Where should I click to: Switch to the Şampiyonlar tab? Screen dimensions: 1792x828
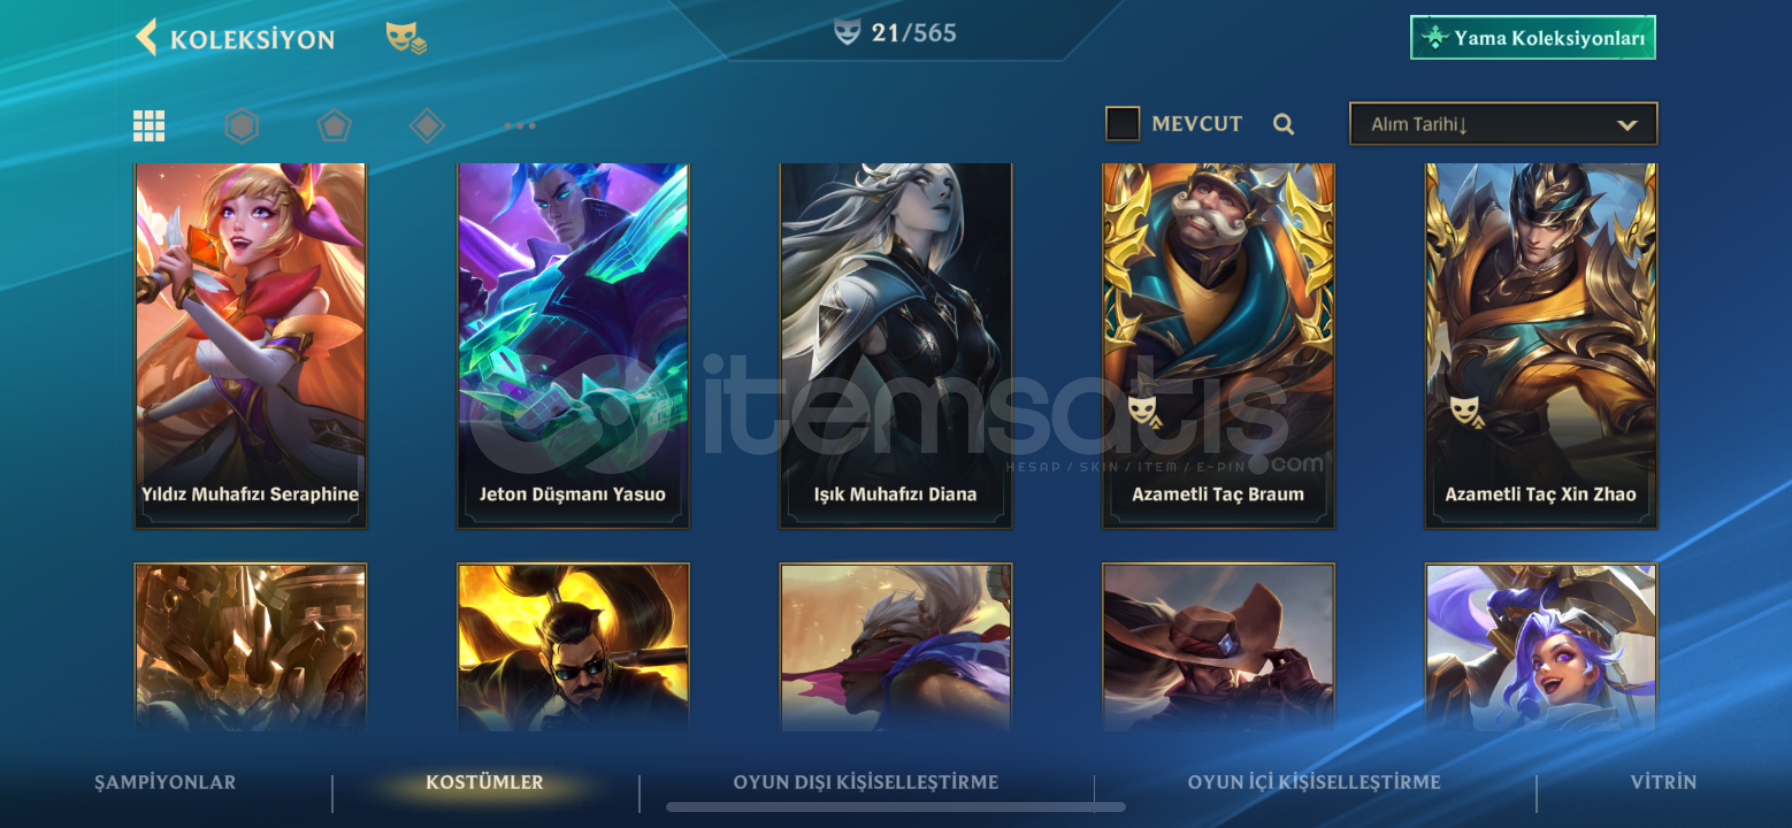point(165,782)
